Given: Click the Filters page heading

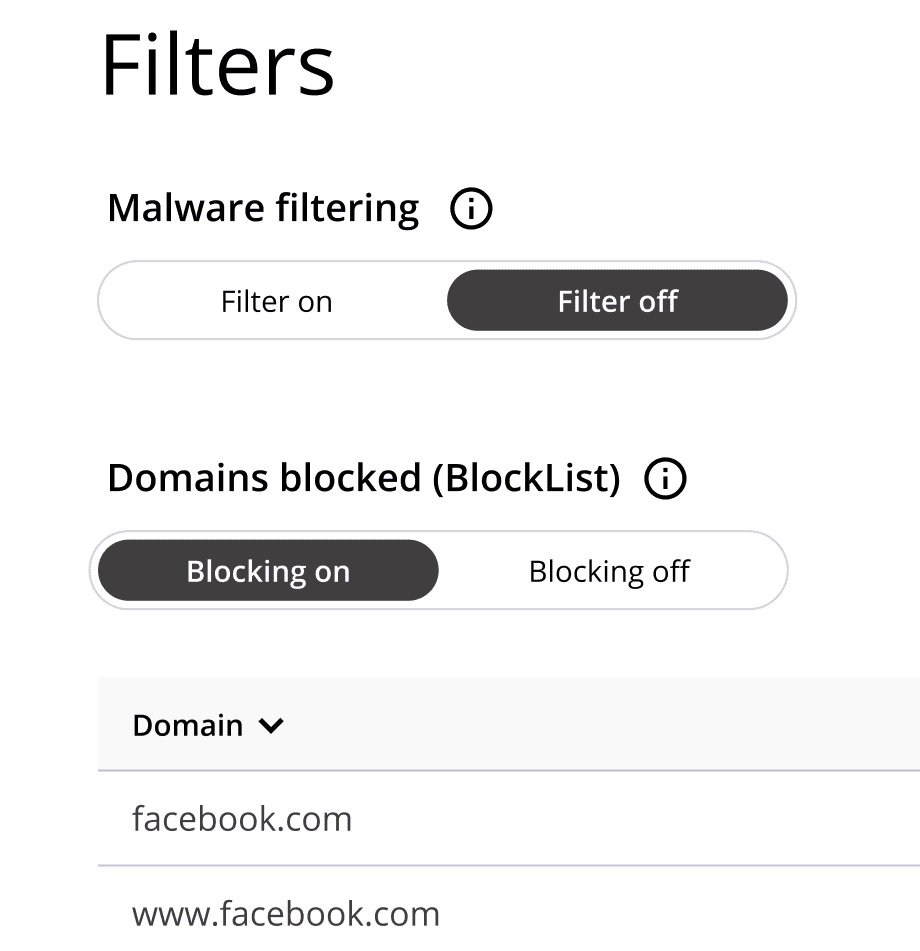Looking at the screenshot, I should pyautogui.click(x=218, y=66).
